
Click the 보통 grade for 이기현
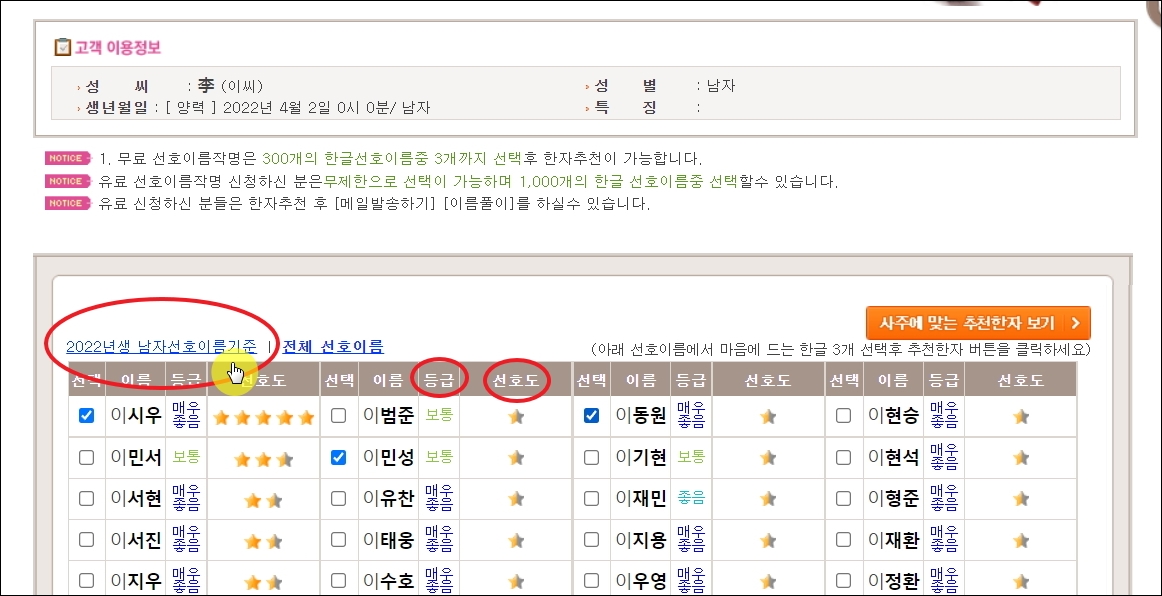691,457
